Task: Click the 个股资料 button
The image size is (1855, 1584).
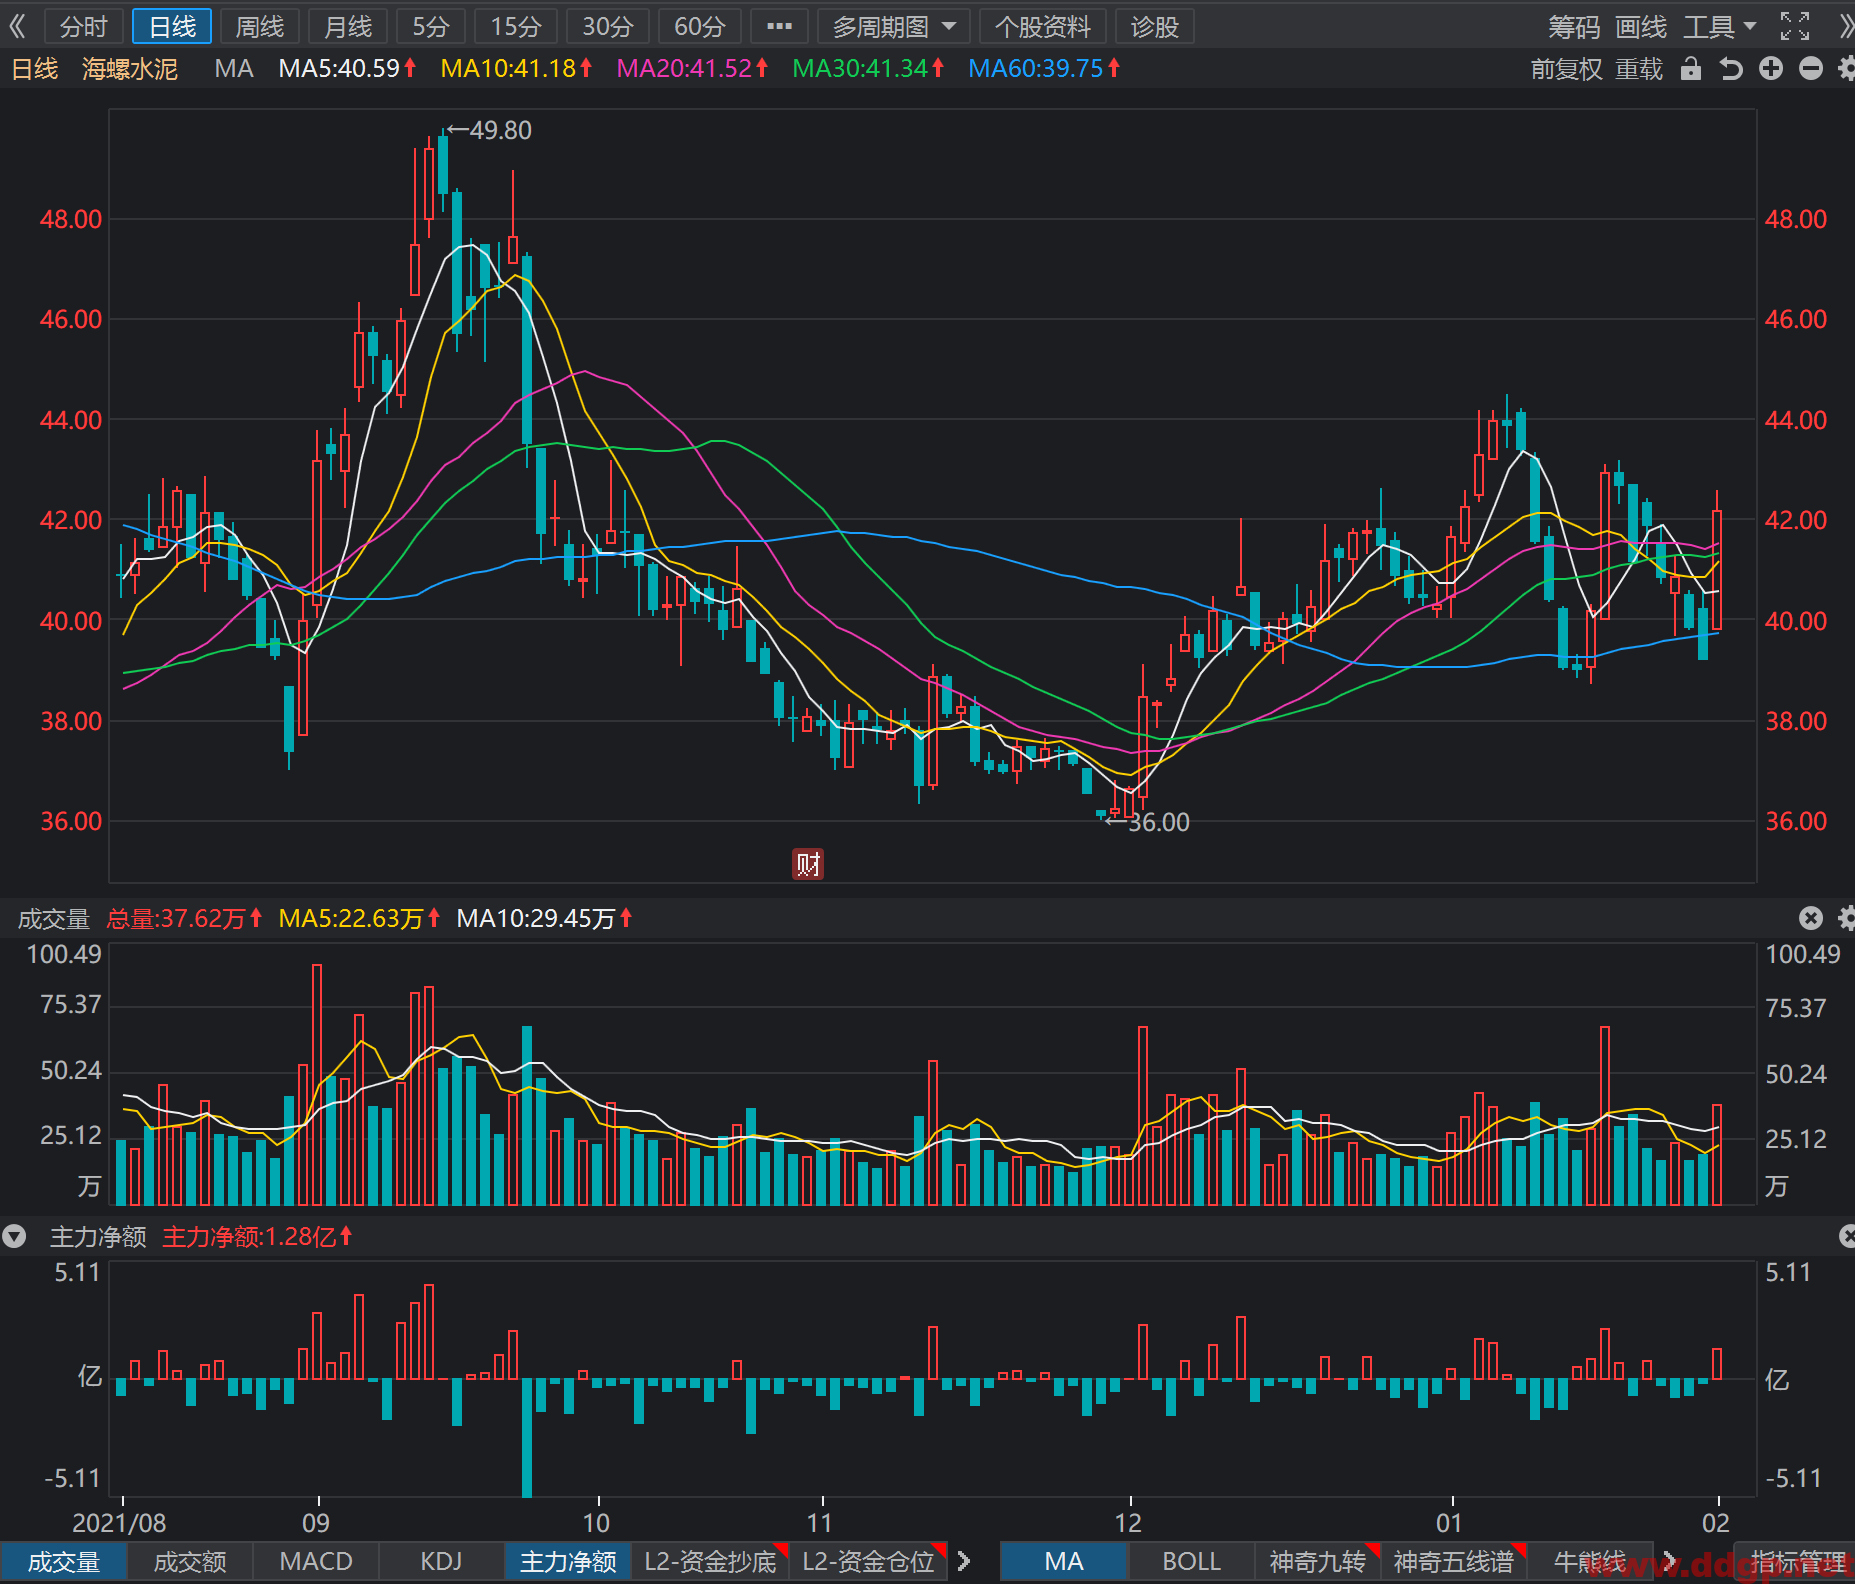Action: click(x=1043, y=27)
